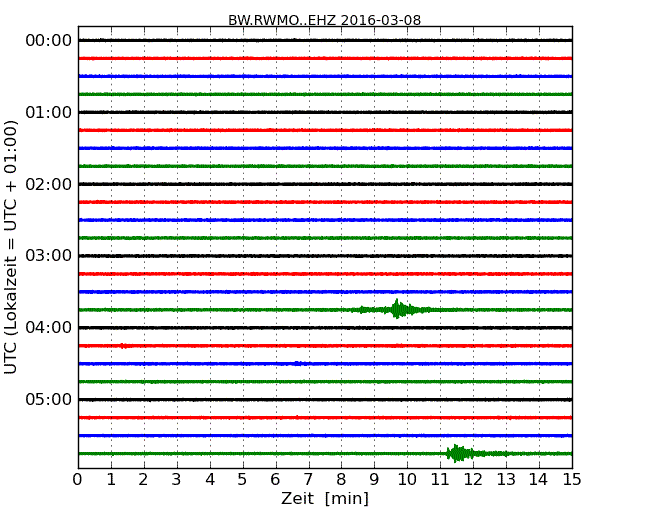
Task: Click the 00:00 time axis label
Action: pyautogui.click(x=49, y=41)
